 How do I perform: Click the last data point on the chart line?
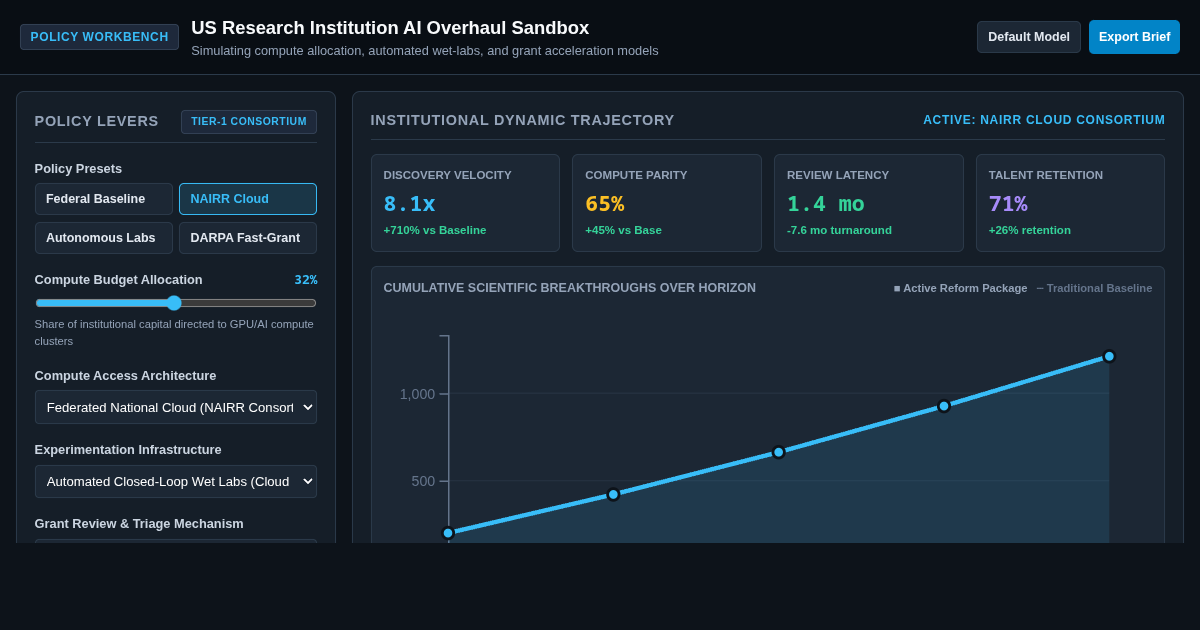click(x=1109, y=356)
